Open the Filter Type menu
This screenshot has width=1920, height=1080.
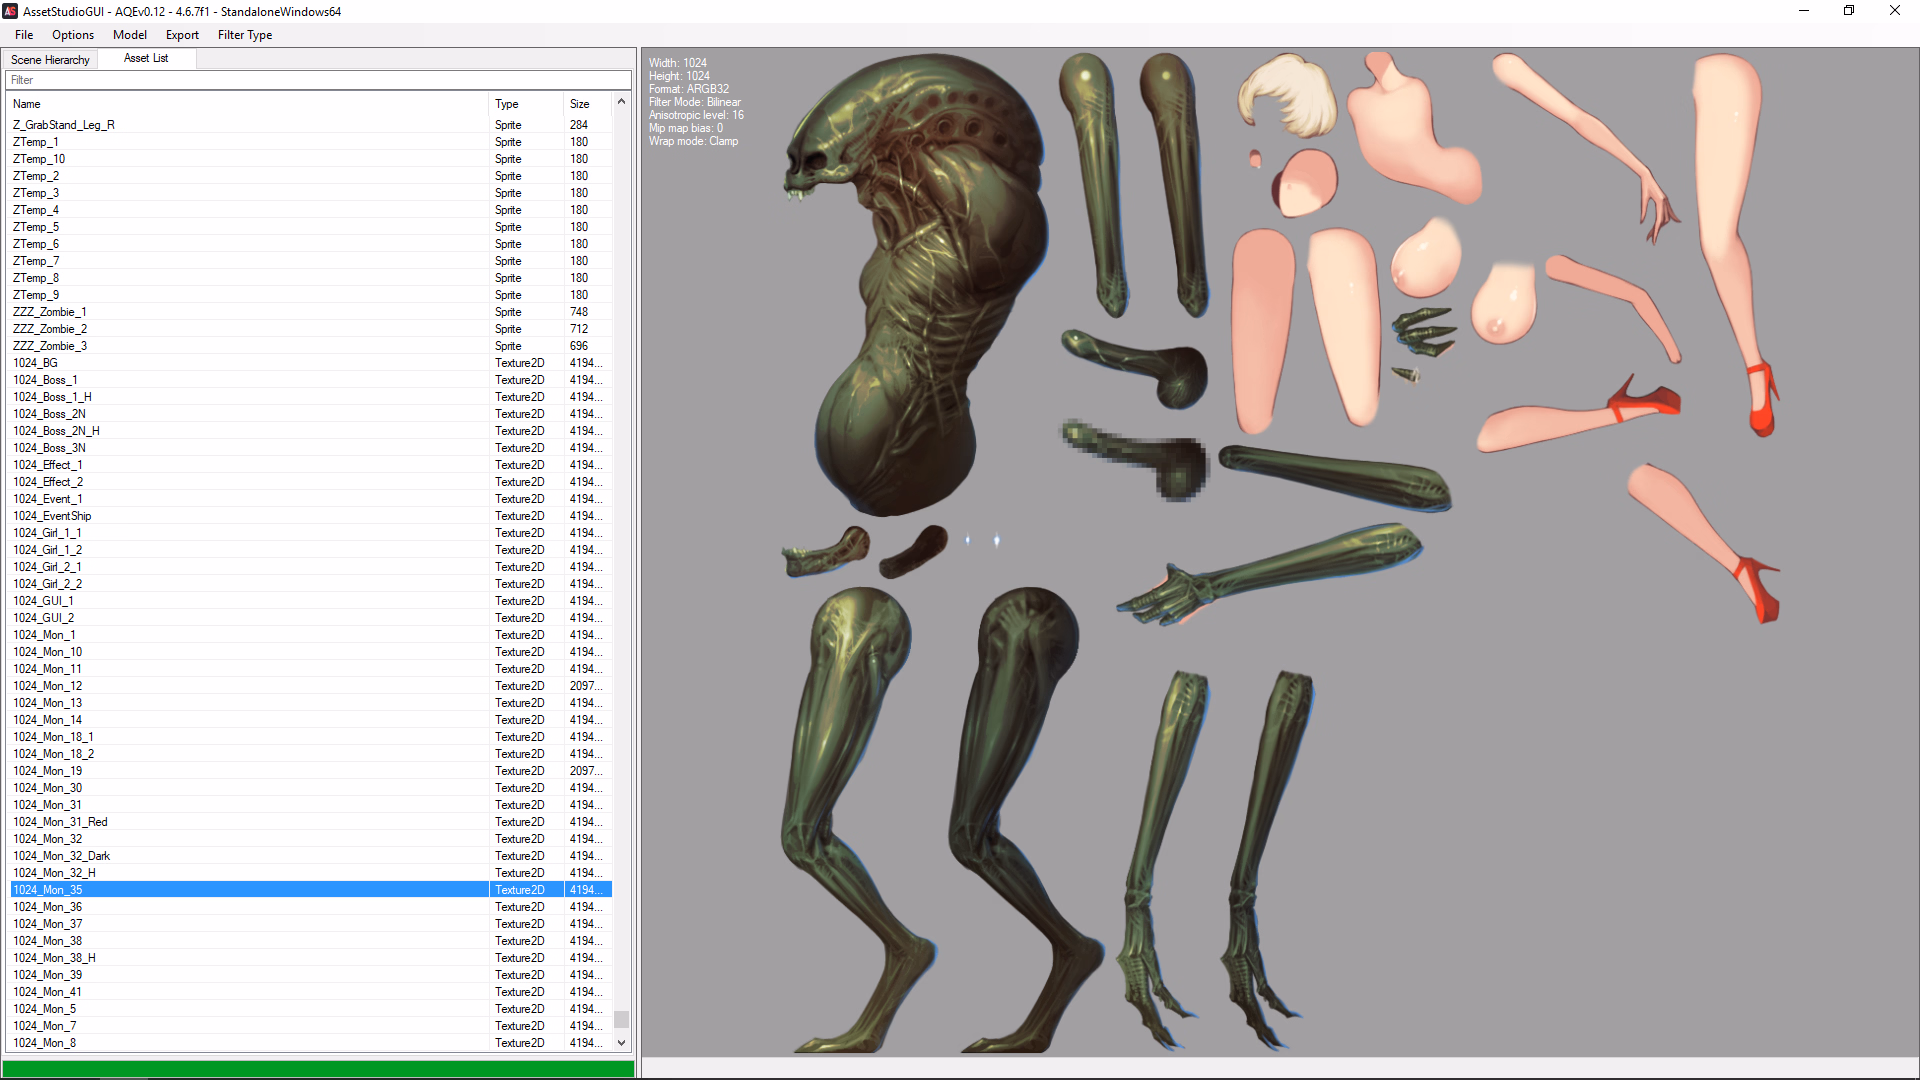[245, 35]
